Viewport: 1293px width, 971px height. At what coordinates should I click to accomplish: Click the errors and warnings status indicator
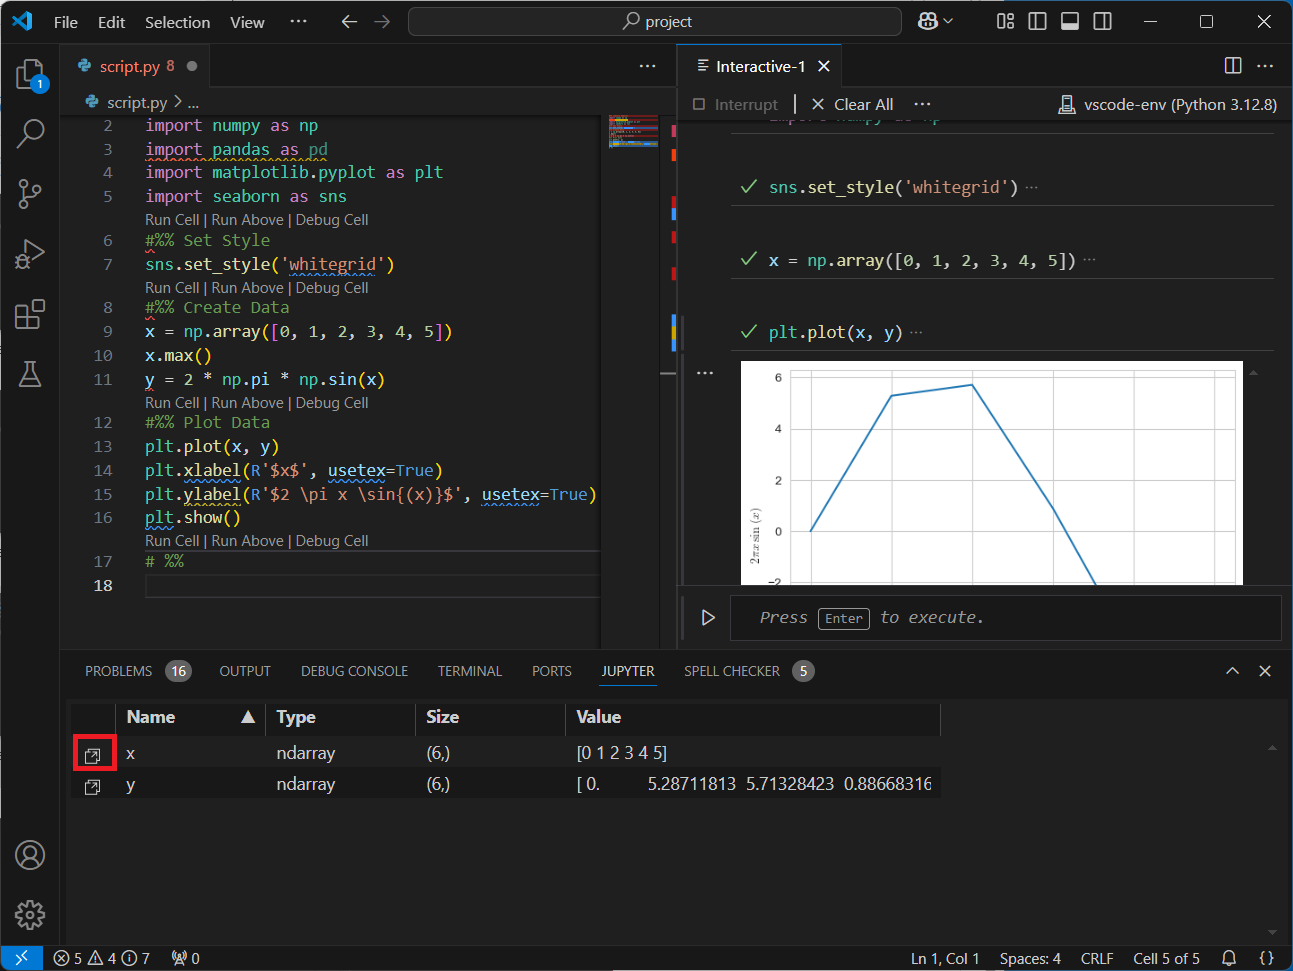click(102, 958)
